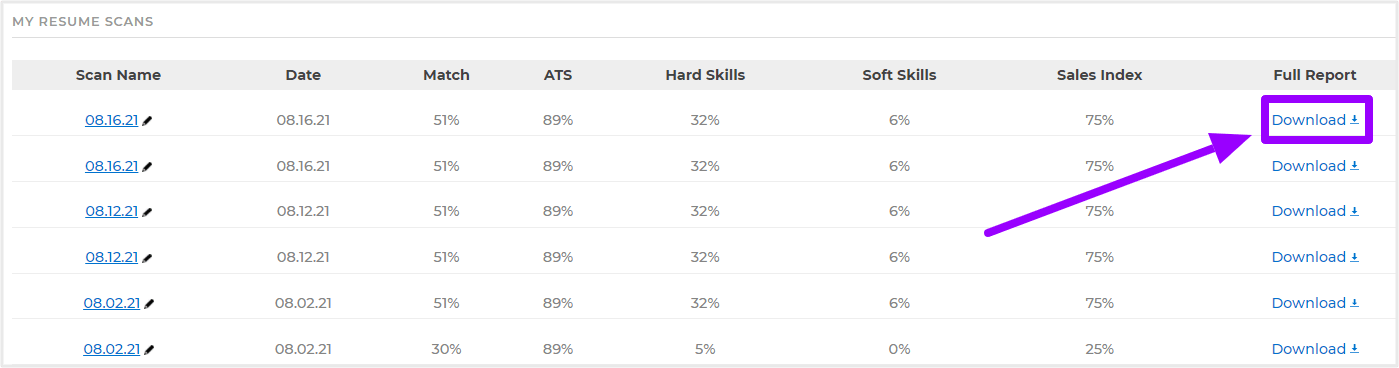The width and height of the screenshot is (1399, 368).
Task: Open the first 08.02.21 scan name link
Action: [112, 303]
